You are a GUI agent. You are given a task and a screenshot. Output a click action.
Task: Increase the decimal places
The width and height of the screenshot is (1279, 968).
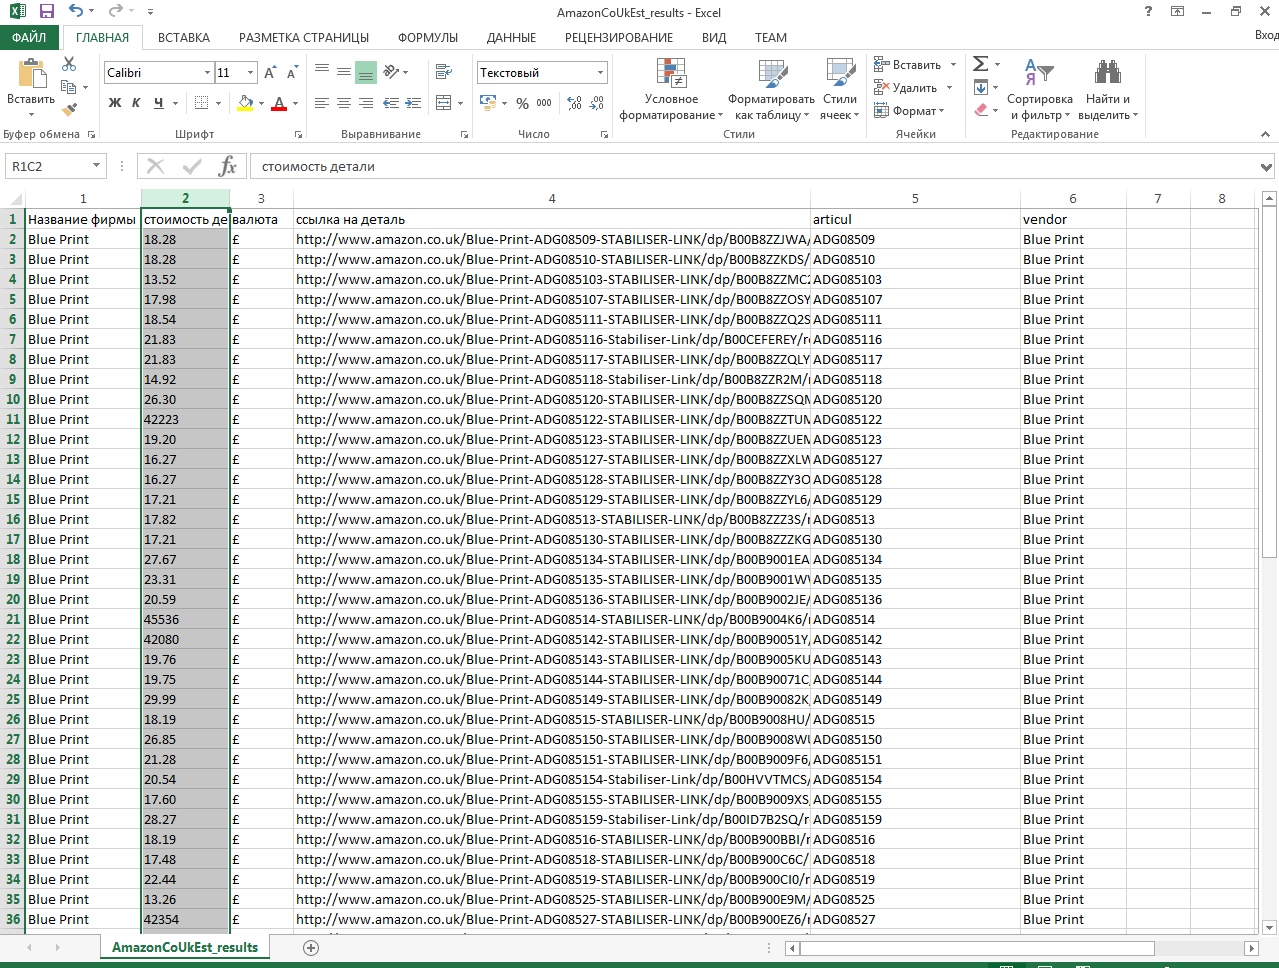click(x=574, y=103)
